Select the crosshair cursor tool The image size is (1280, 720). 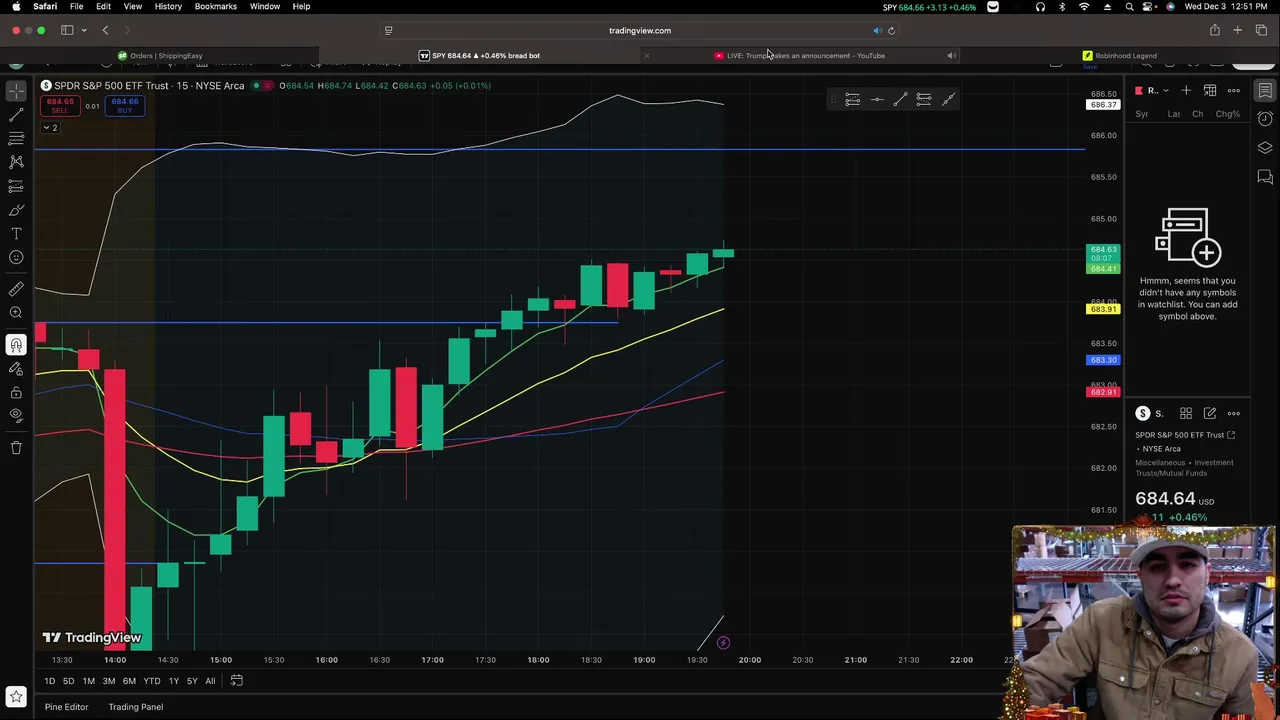tap(16, 91)
